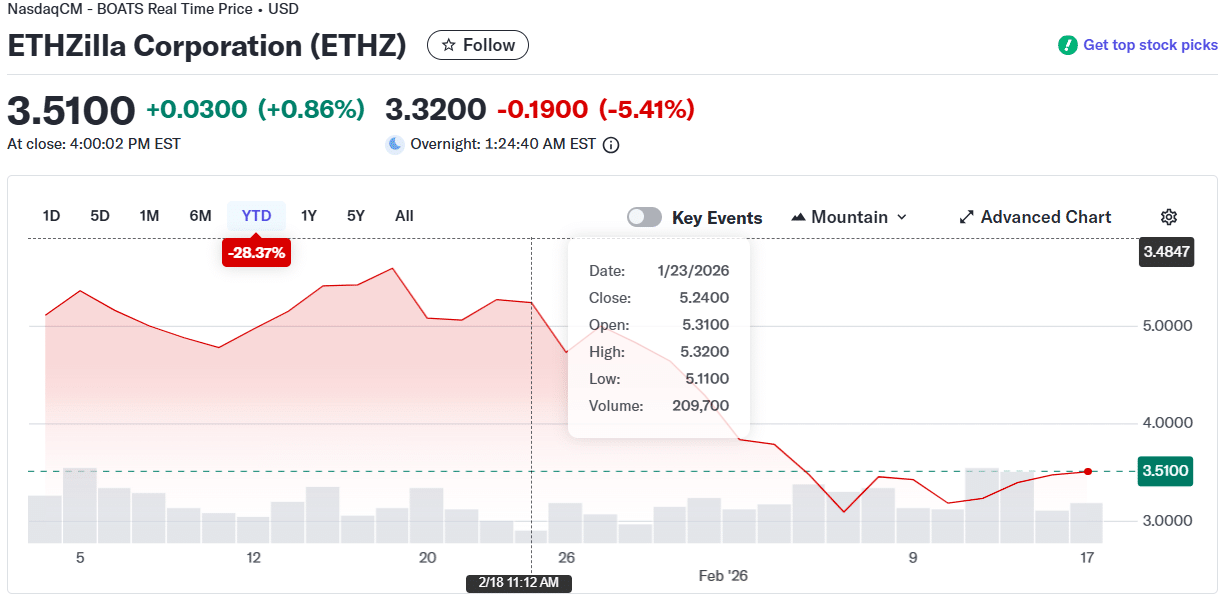Toggle the Key Events switch
This screenshot has width=1230, height=603.
coord(644,217)
